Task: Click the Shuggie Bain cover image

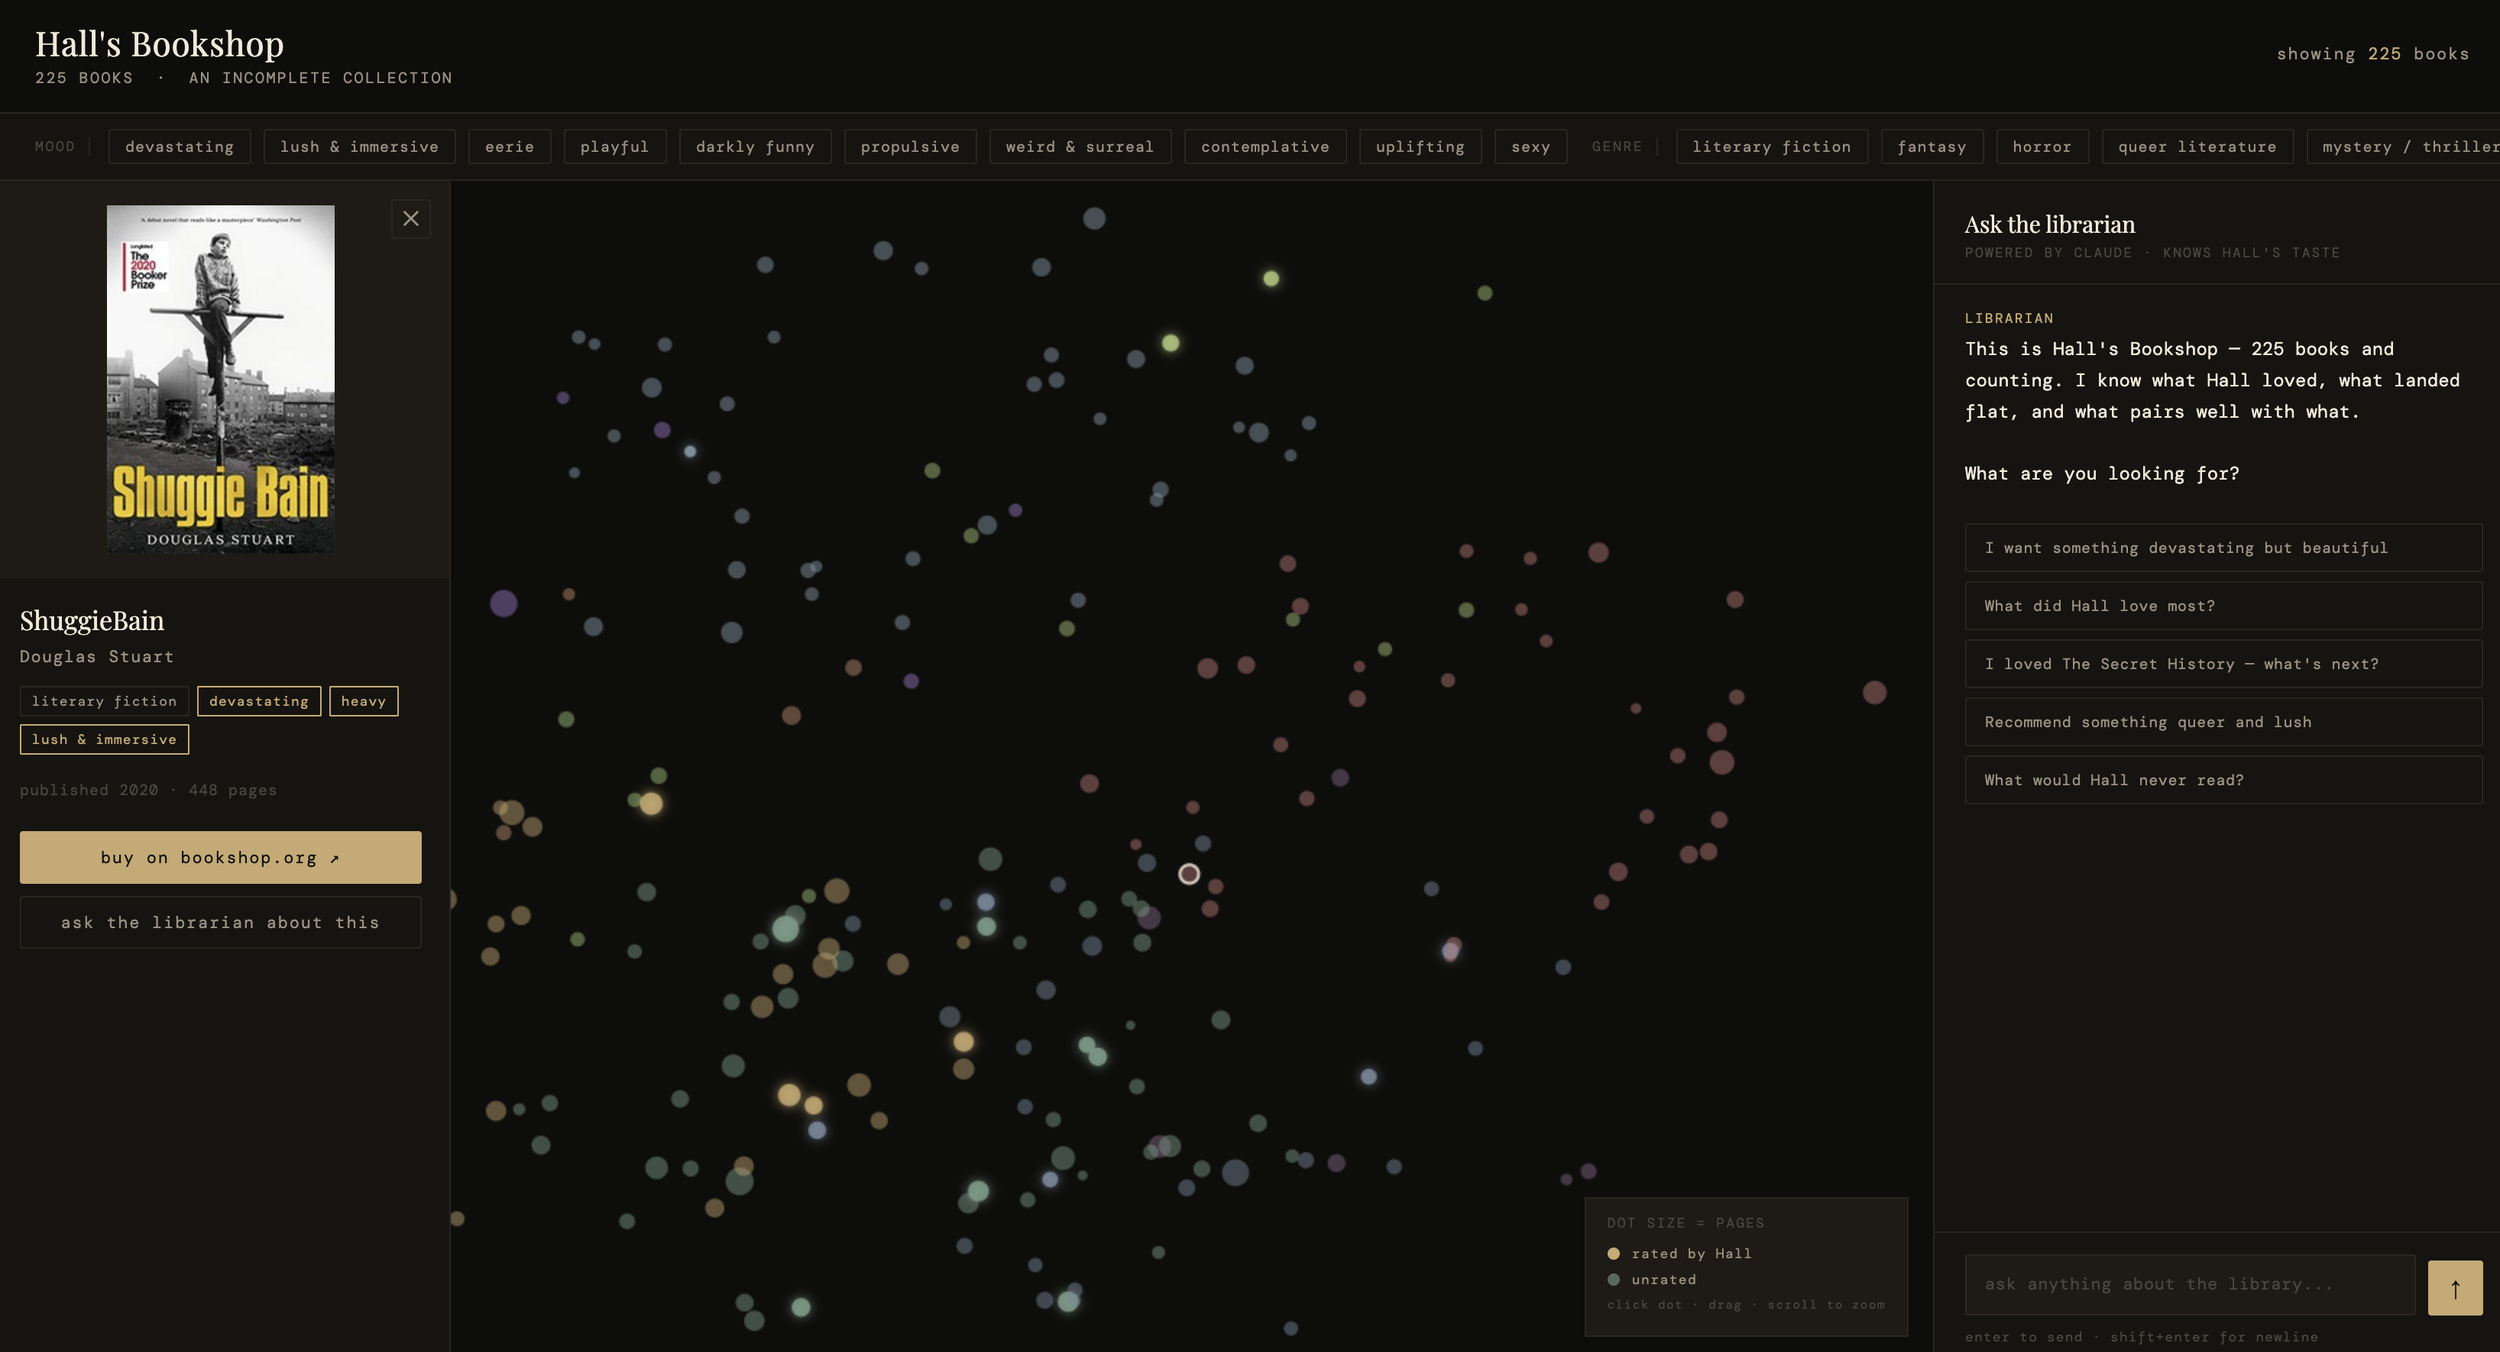Action: tap(220, 379)
